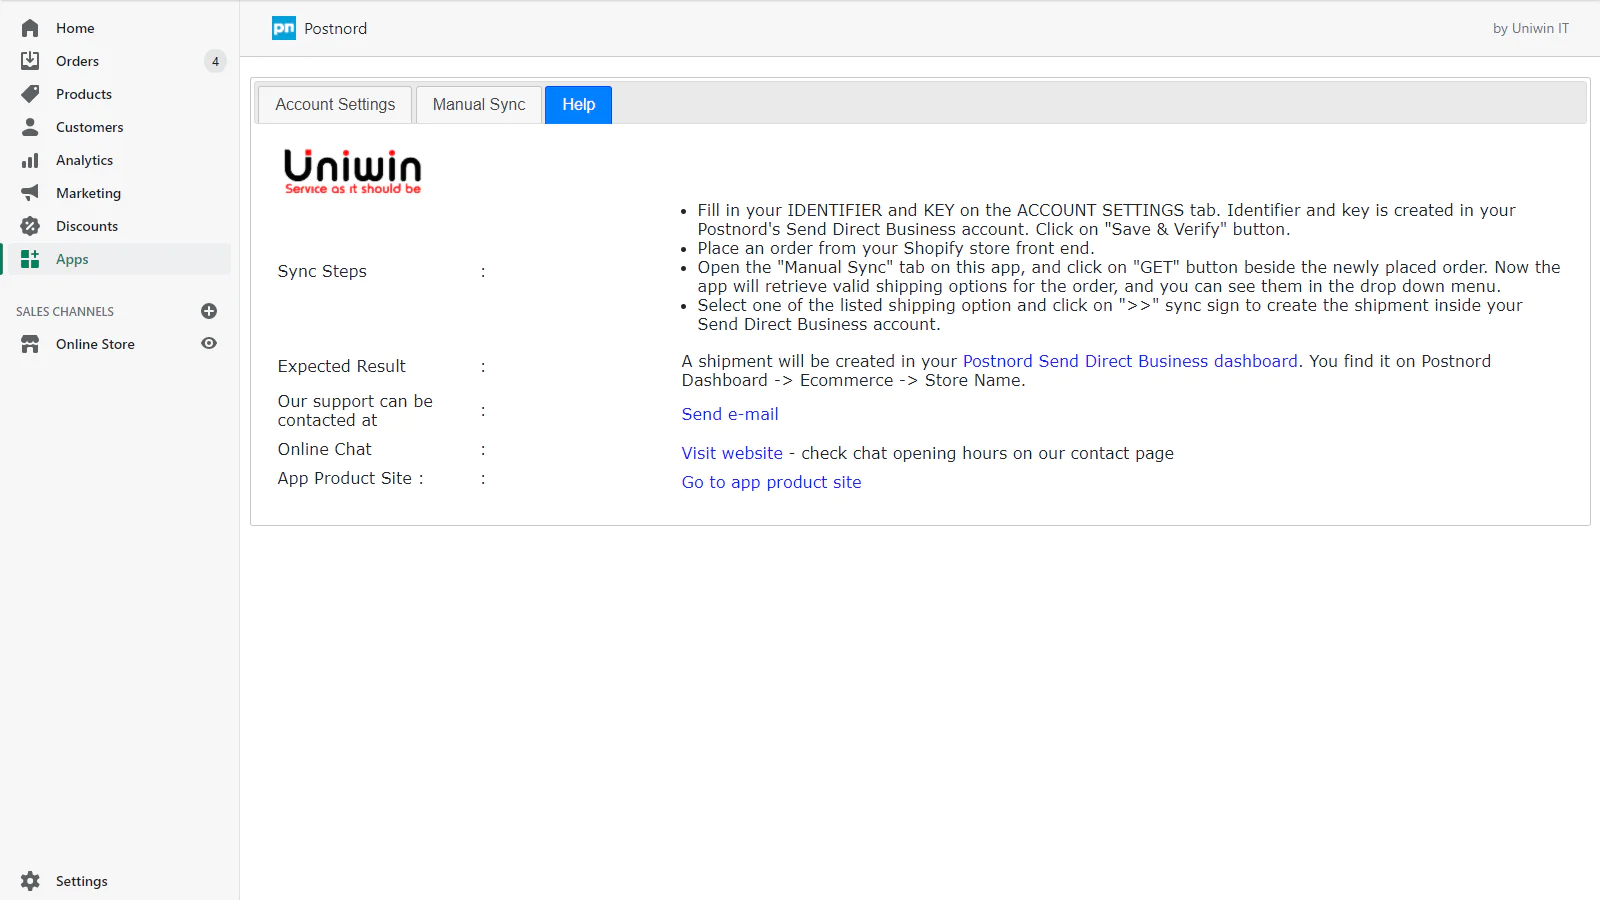
Task: Select the Apps menu item
Action: (72, 259)
